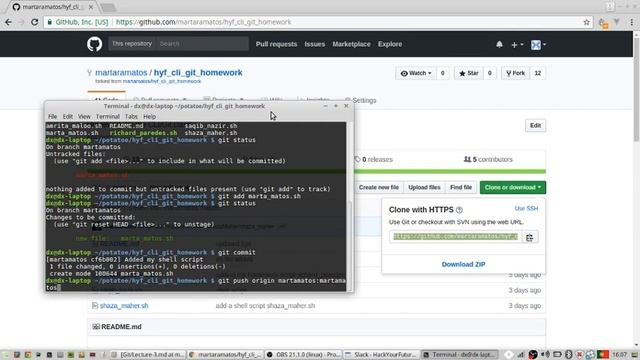Close the martaramatos/hyf_cli browser tab
The height and width of the screenshot is (360, 640).
click(91, 7)
